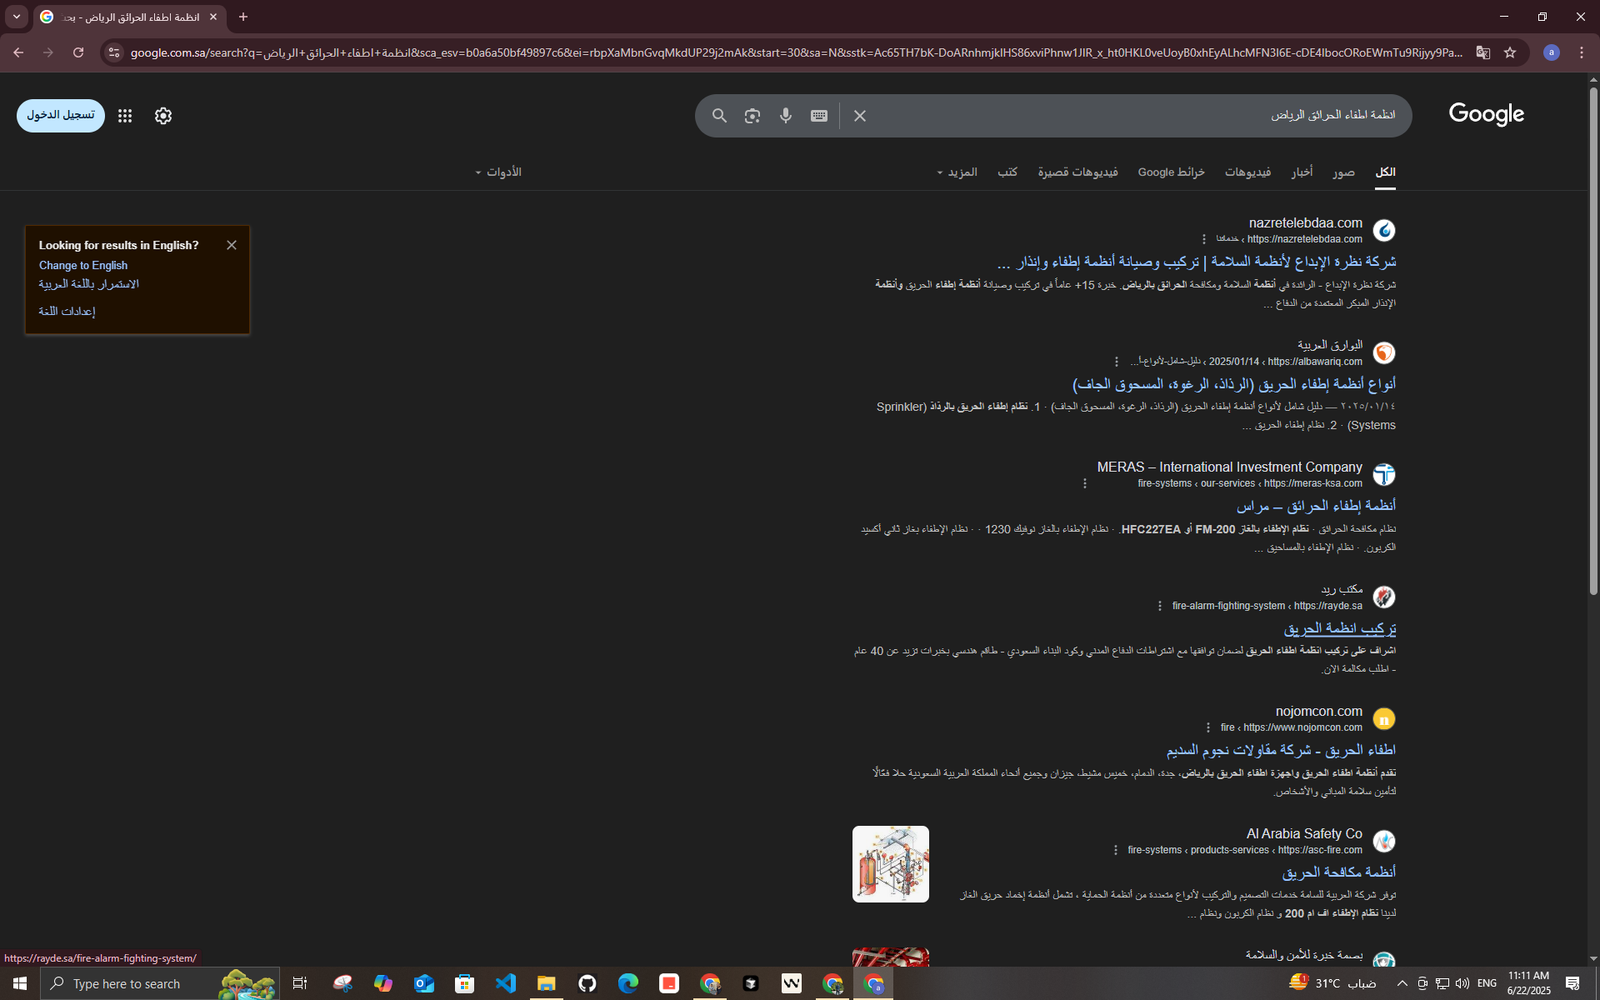
Task: Clear the search query with X icon
Action: [860, 116]
